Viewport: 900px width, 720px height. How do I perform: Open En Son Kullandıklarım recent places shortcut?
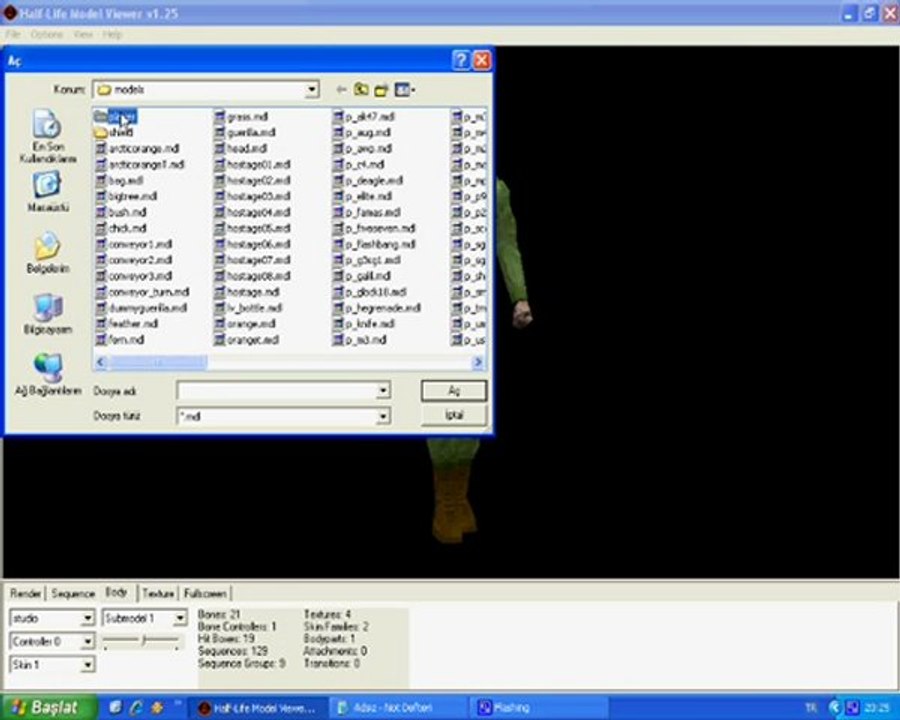tap(47, 137)
